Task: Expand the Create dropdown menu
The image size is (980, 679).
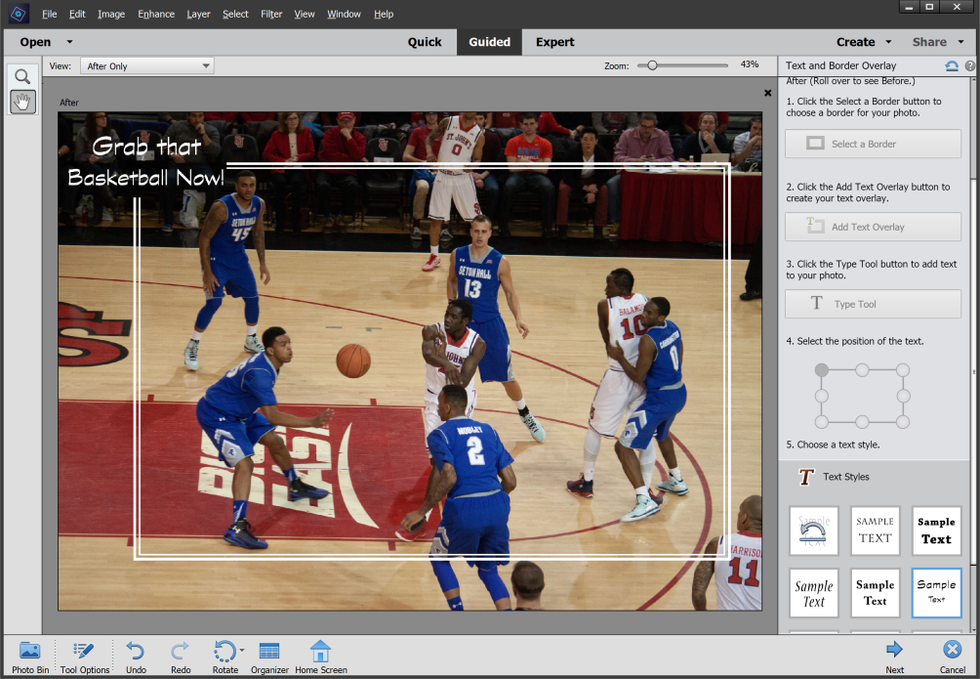Action: 888,42
